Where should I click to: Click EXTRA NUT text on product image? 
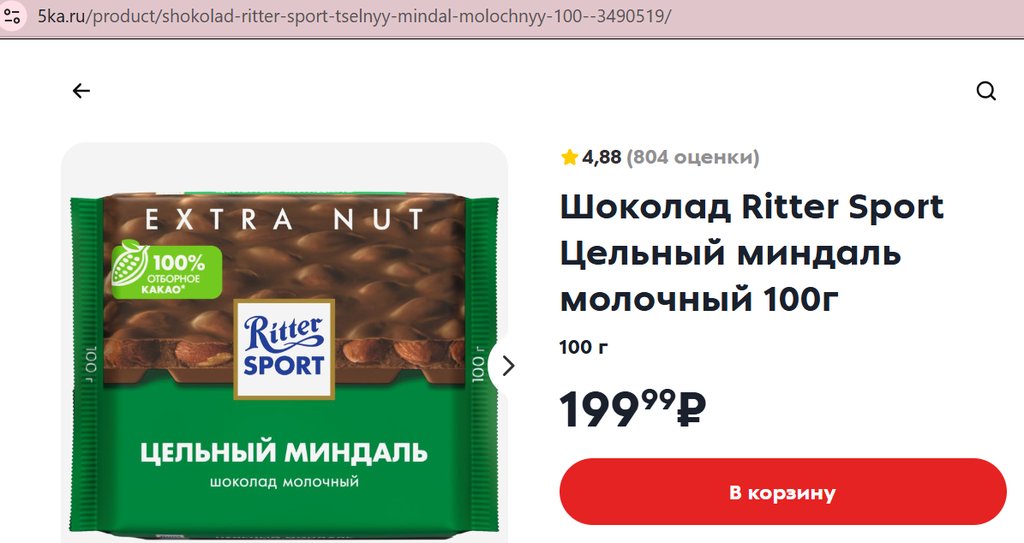[x=284, y=220]
